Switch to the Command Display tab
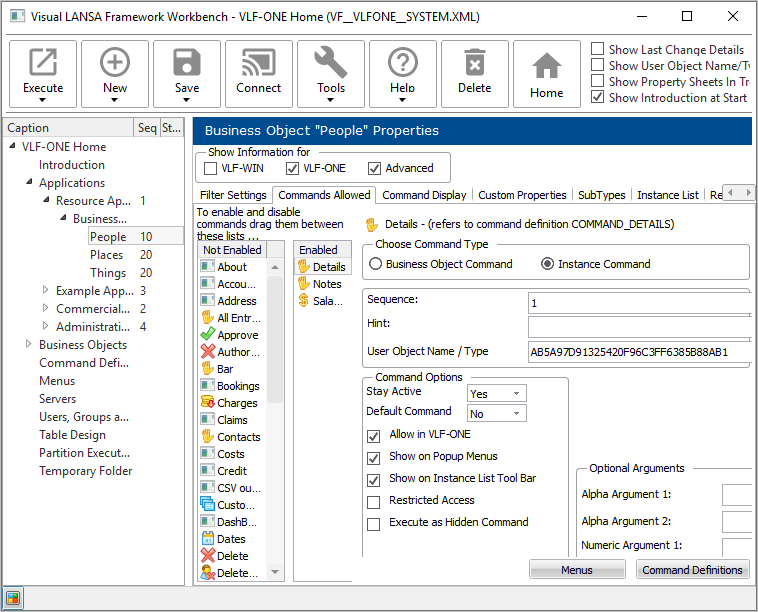This screenshot has height=612, width=758. (424, 195)
